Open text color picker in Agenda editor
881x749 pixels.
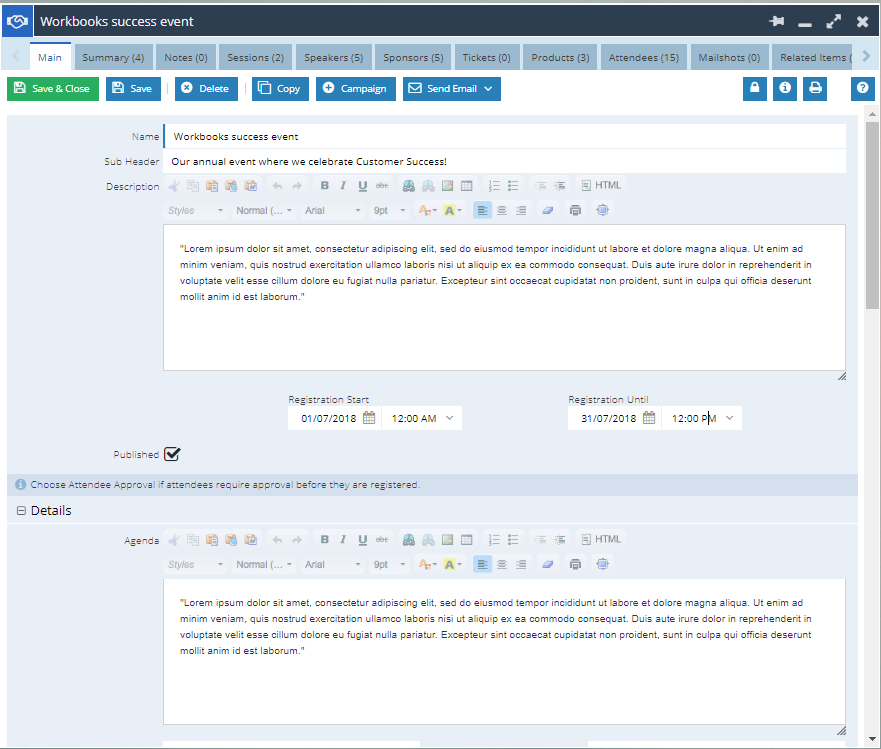427,565
